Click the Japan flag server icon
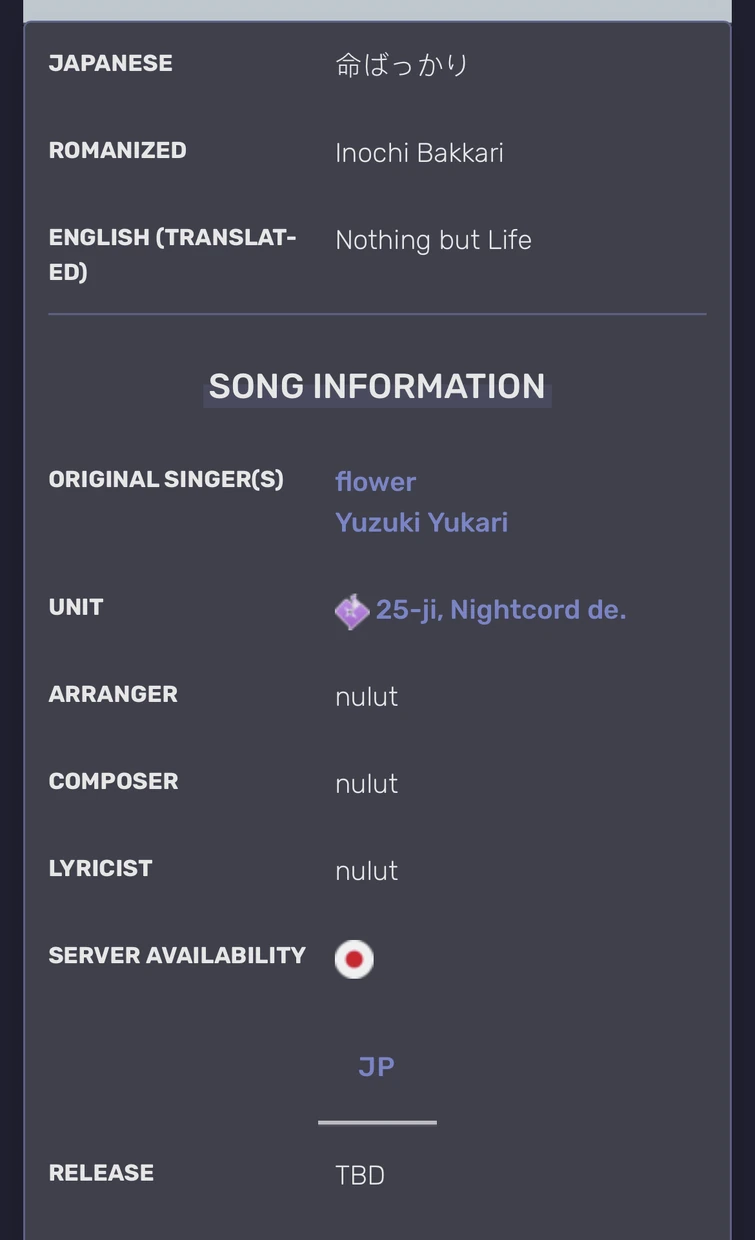Screen dimensions: 755x1240 pos(354,959)
